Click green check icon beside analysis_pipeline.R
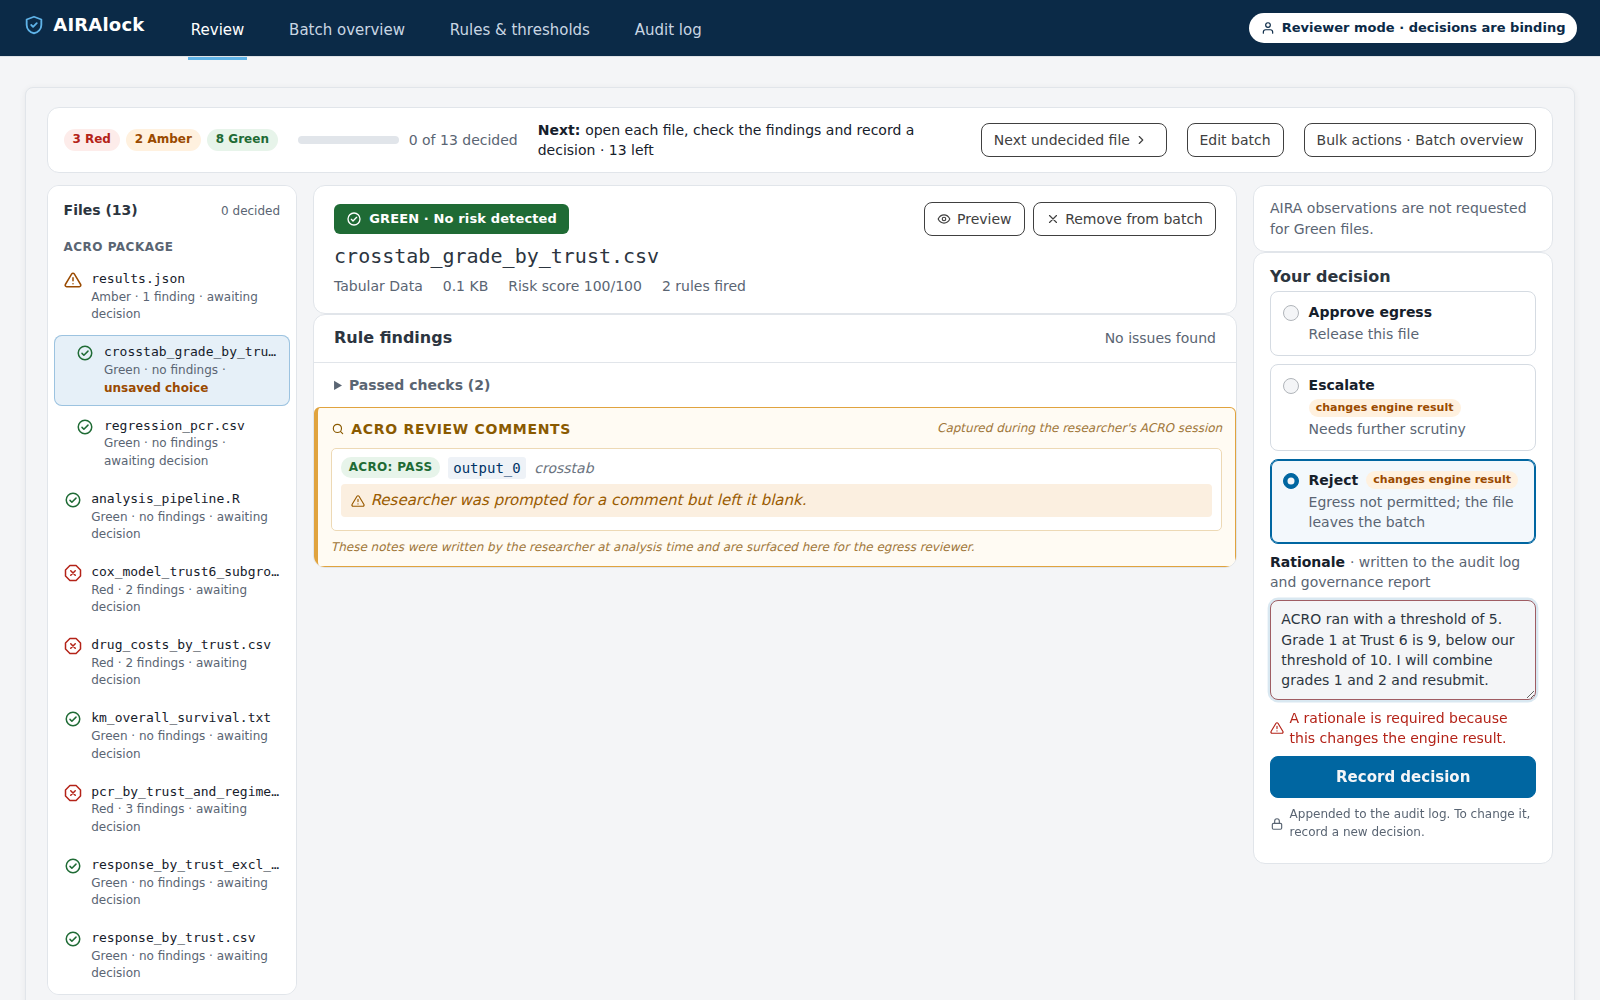Viewport: 1600px width, 1000px height. pyautogui.click(x=73, y=500)
